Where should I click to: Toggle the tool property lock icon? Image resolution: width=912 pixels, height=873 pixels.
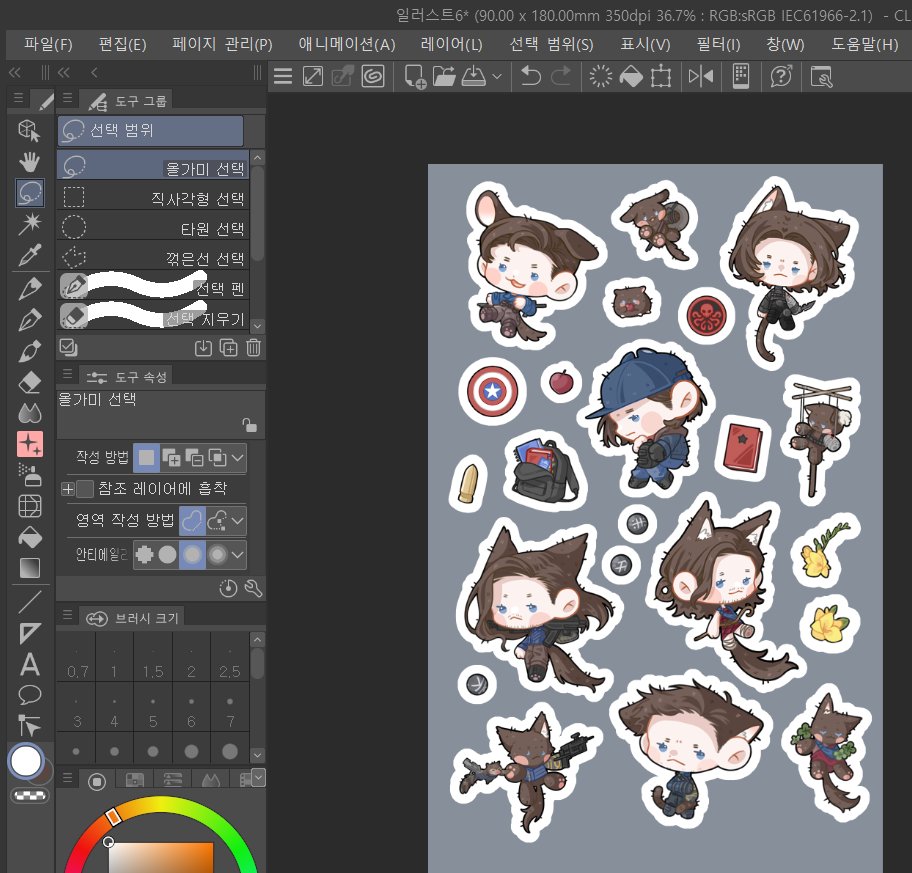(x=250, y=425)
